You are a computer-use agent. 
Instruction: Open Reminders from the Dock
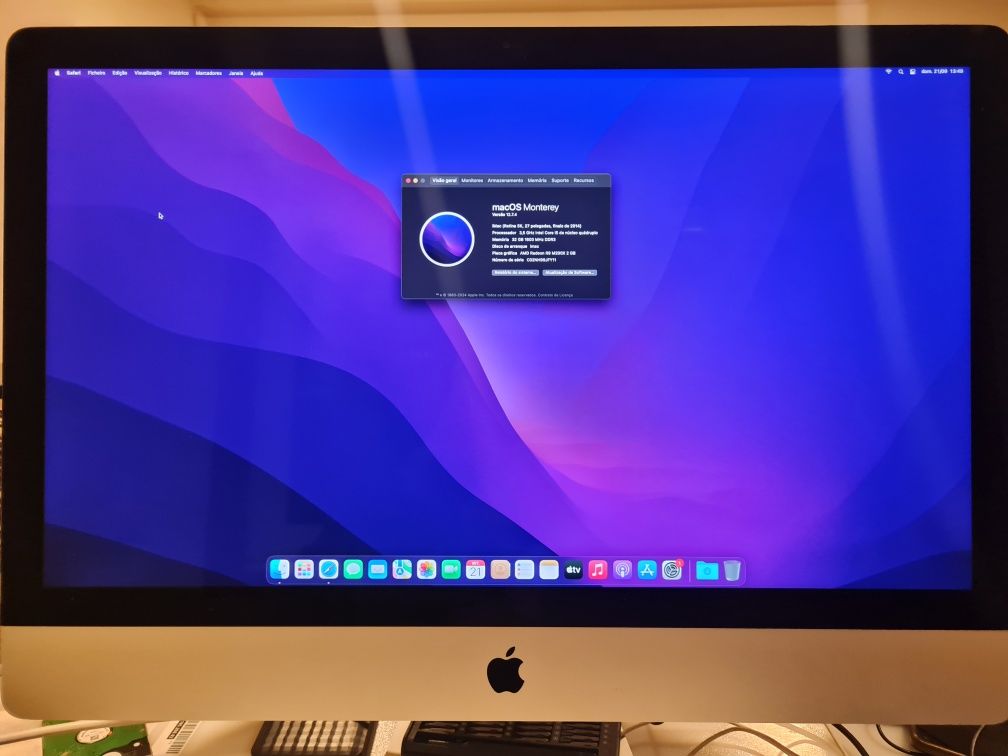(x=525, y=569)
